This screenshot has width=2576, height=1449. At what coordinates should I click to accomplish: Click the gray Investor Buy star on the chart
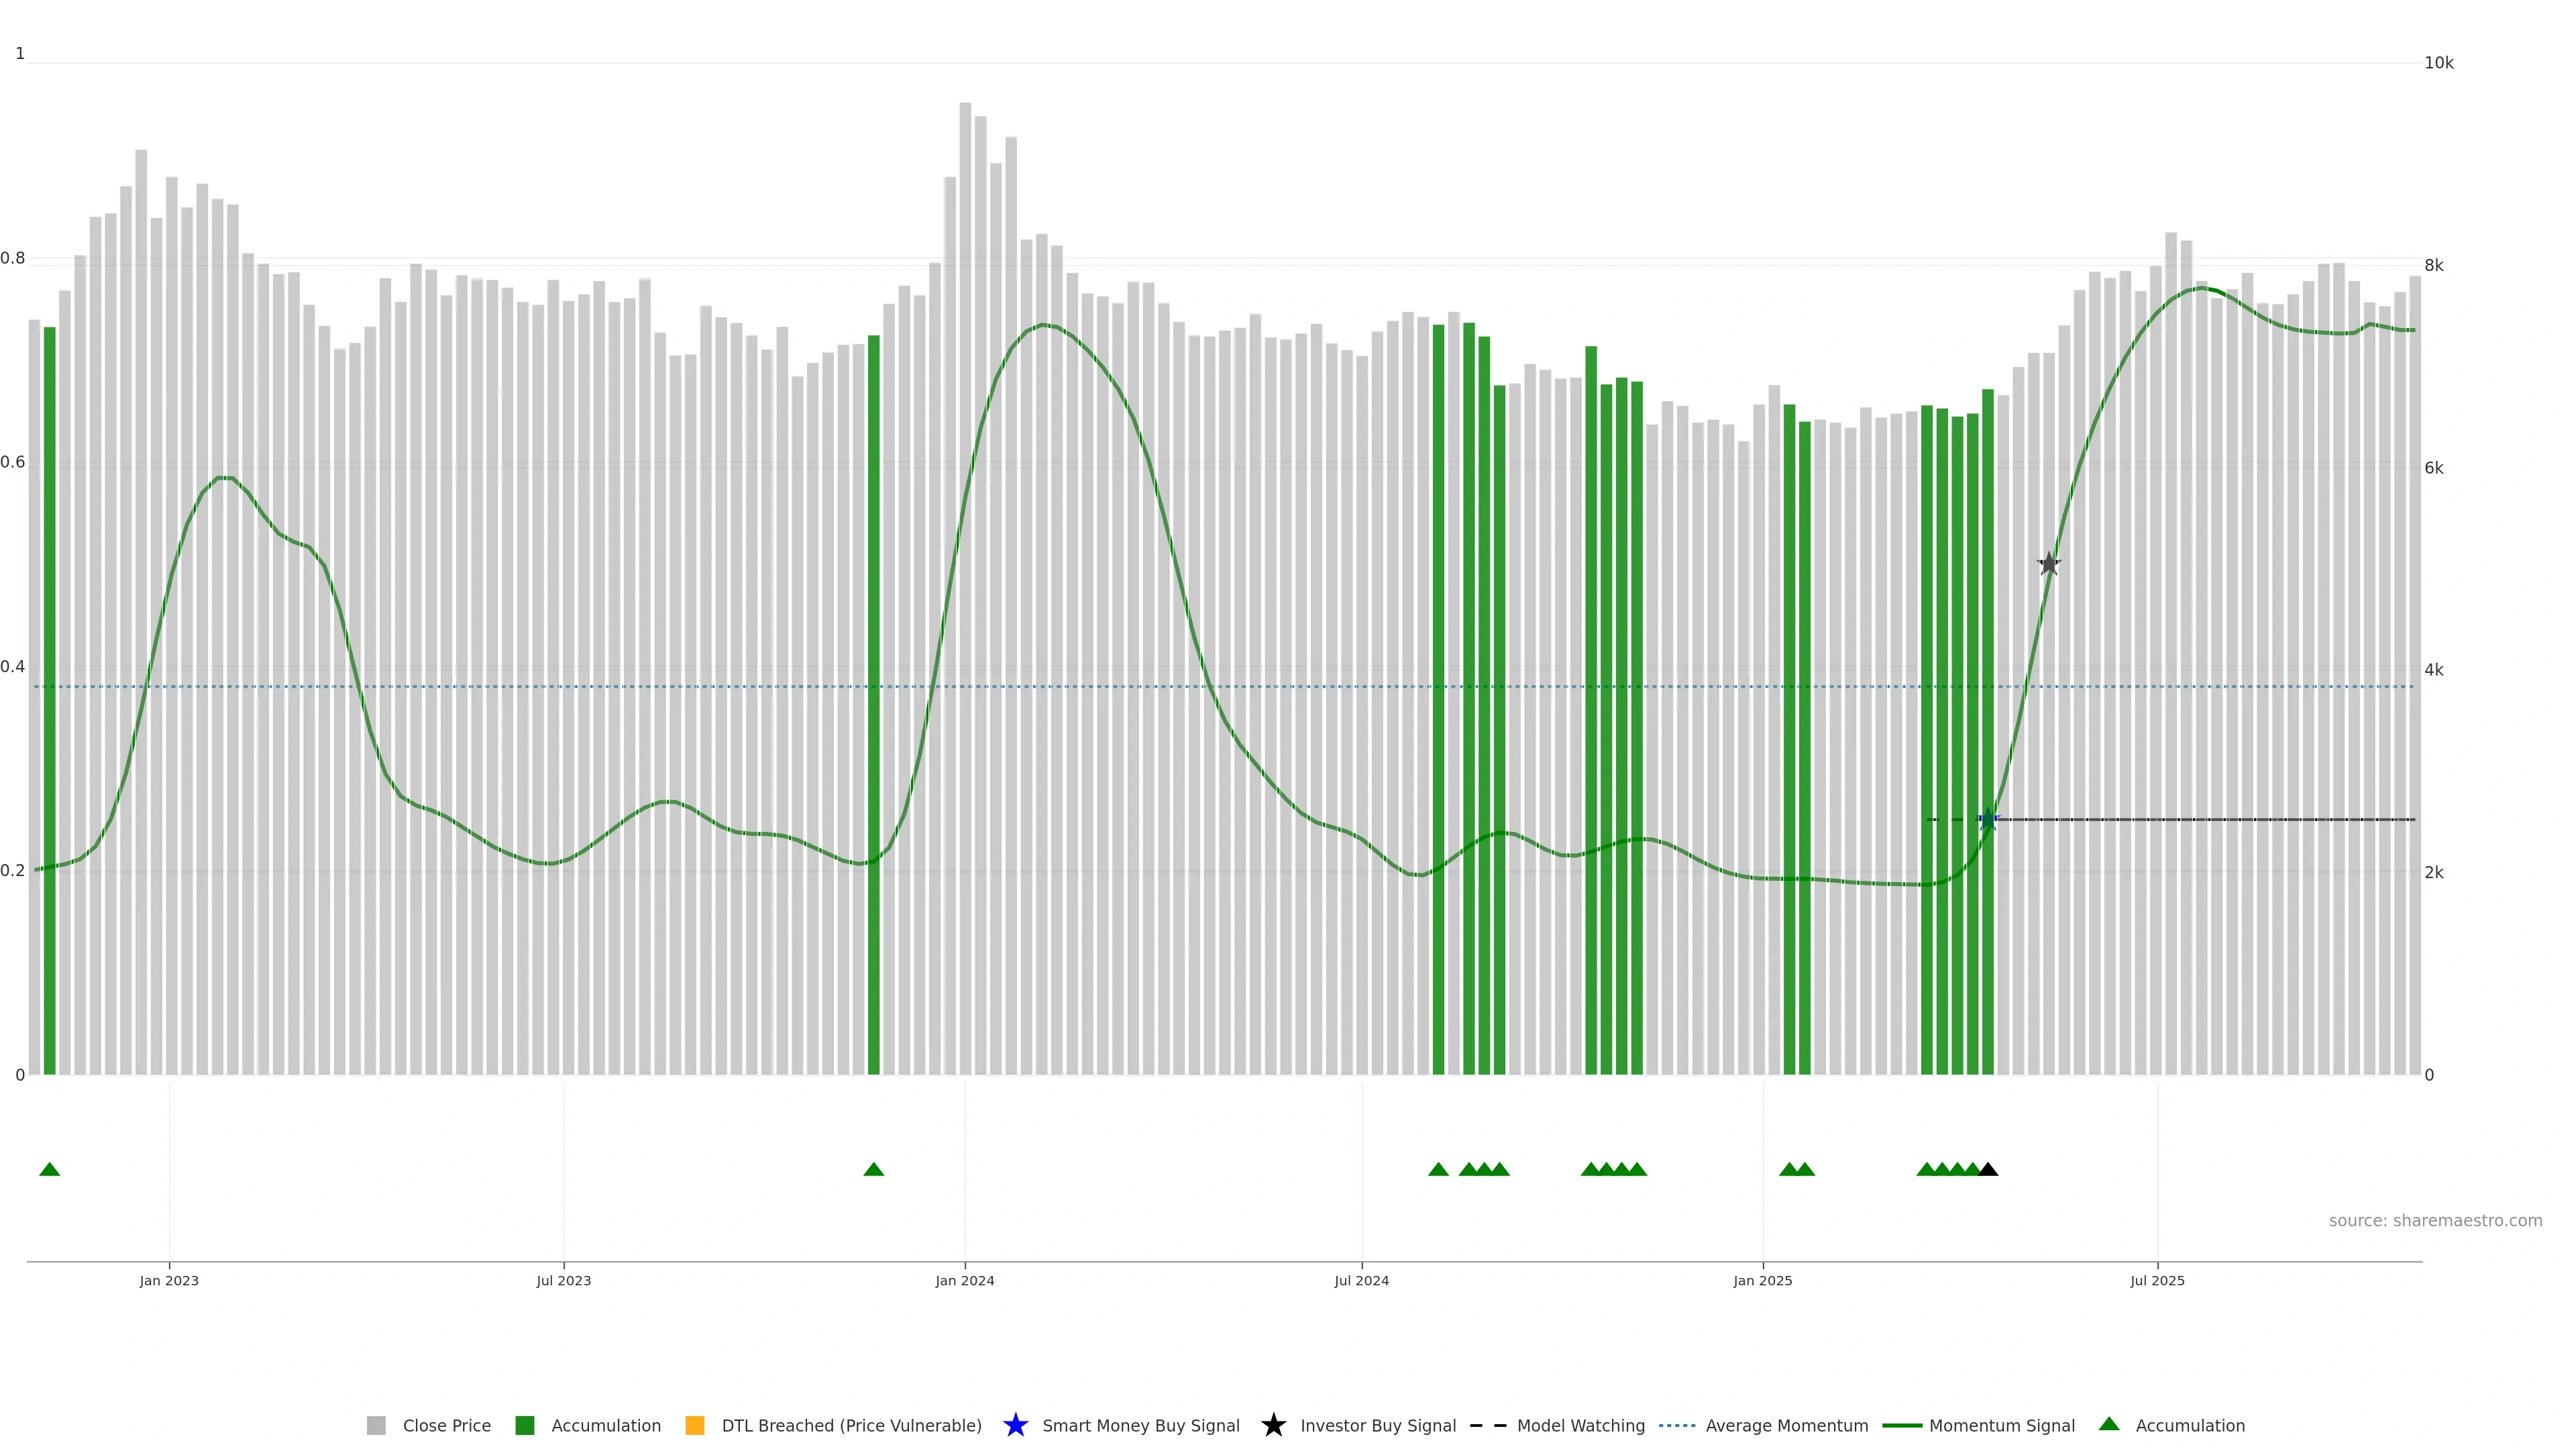click(x=2049, y=564)
